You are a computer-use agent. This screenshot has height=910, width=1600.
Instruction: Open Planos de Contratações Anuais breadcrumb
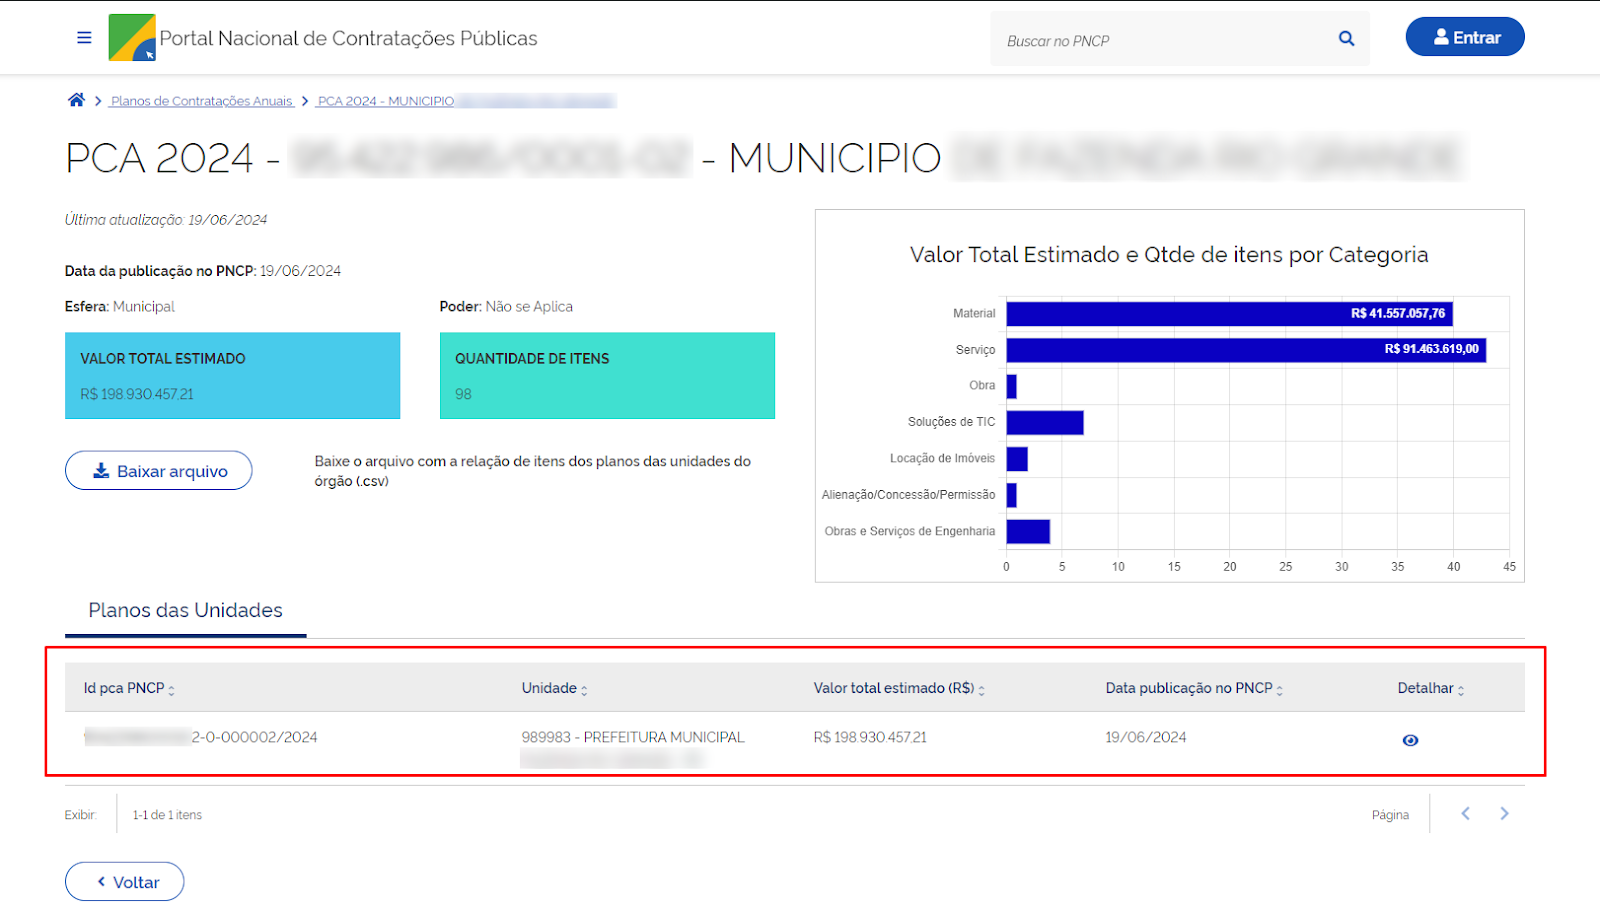point(202,101)
